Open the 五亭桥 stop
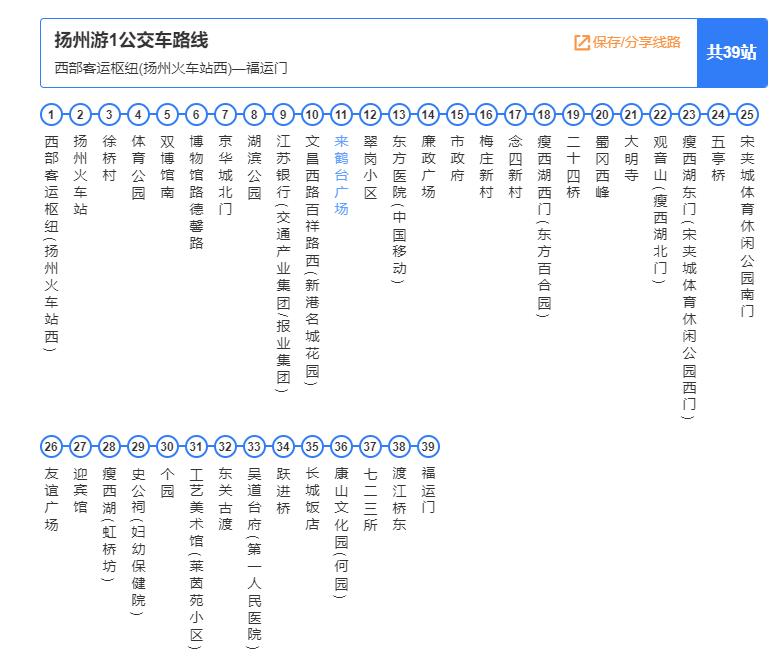Viewport: 777px width, 664px height. tap(718, 158)
